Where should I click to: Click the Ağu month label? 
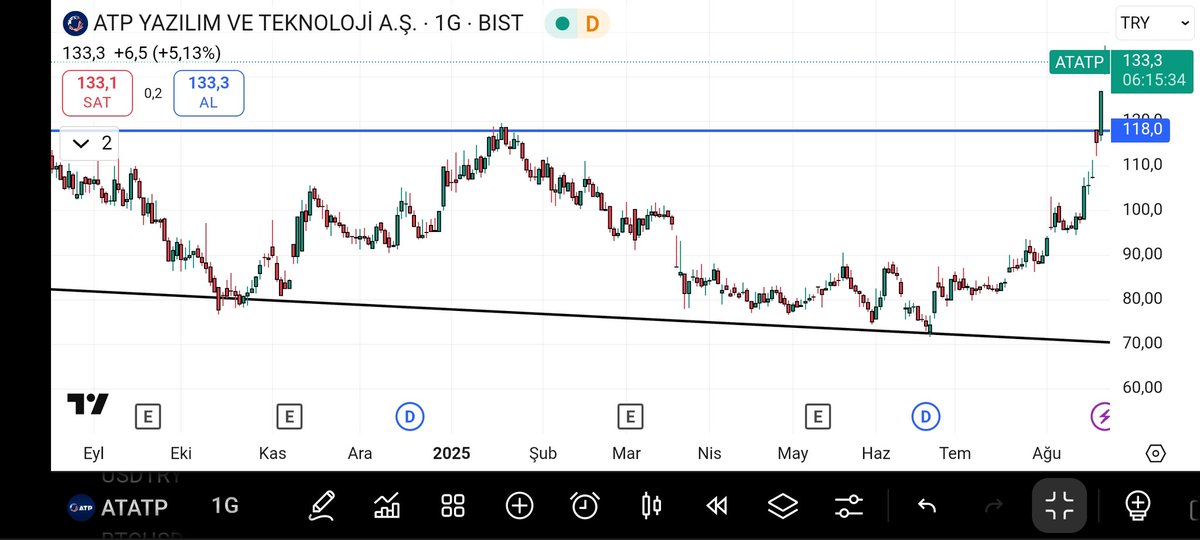pos(1046,454)
